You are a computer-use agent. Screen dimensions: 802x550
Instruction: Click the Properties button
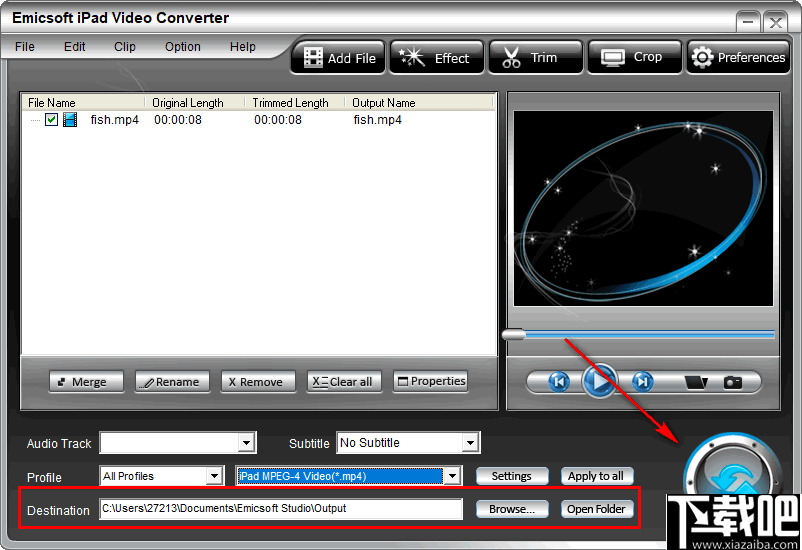(x=431, y=382)
